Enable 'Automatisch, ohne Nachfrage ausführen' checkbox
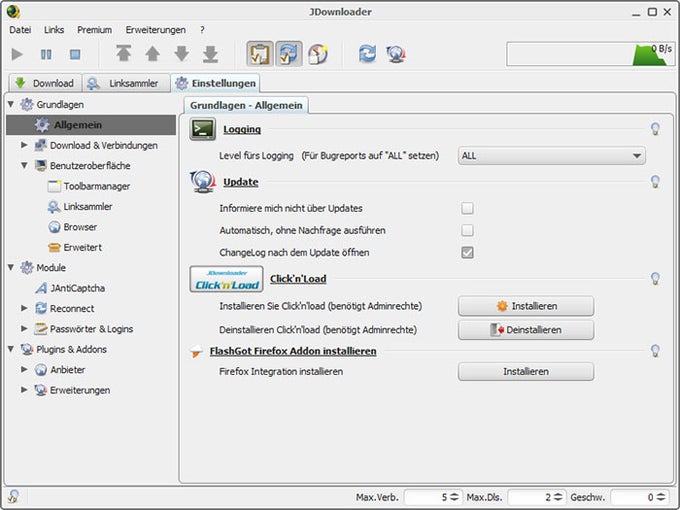The image size is (680, 510). coord(467,230)
